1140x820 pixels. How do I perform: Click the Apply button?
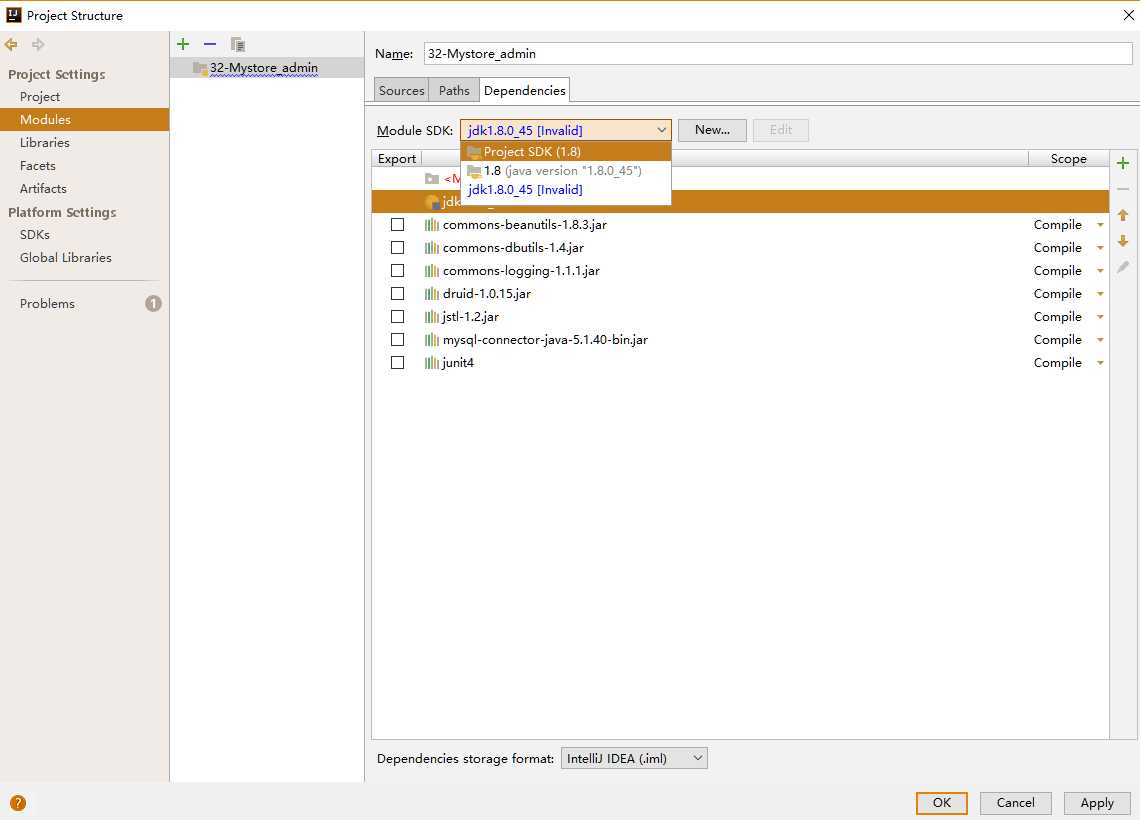[1096, 803]
